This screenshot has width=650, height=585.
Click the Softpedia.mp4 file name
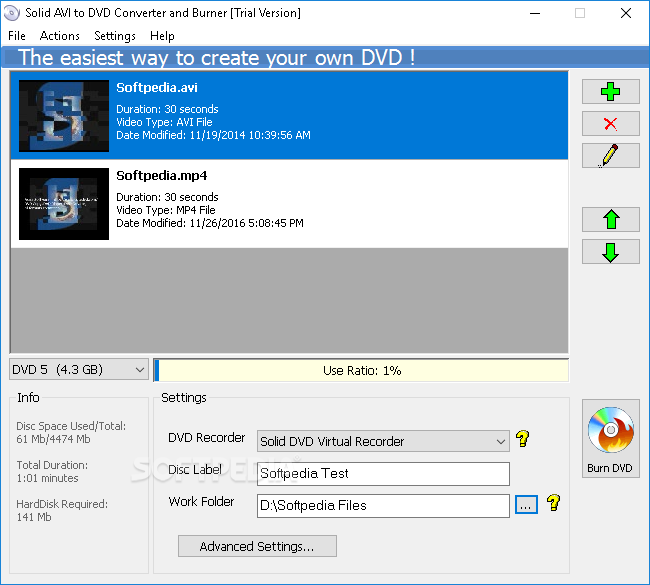pyautogui.click(x=162, y=176)
